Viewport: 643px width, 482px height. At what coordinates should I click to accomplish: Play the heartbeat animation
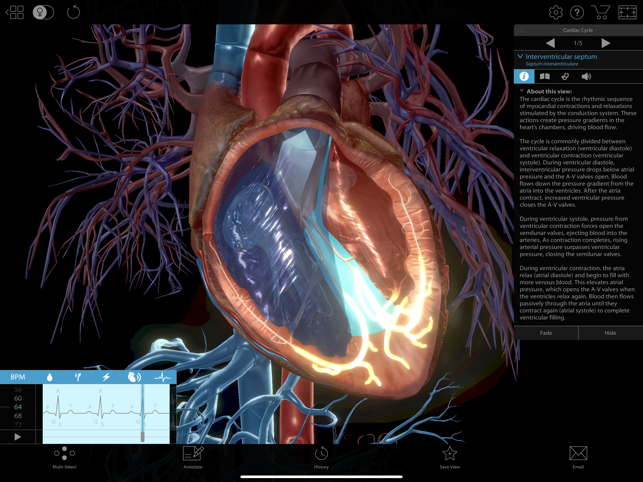17,437
